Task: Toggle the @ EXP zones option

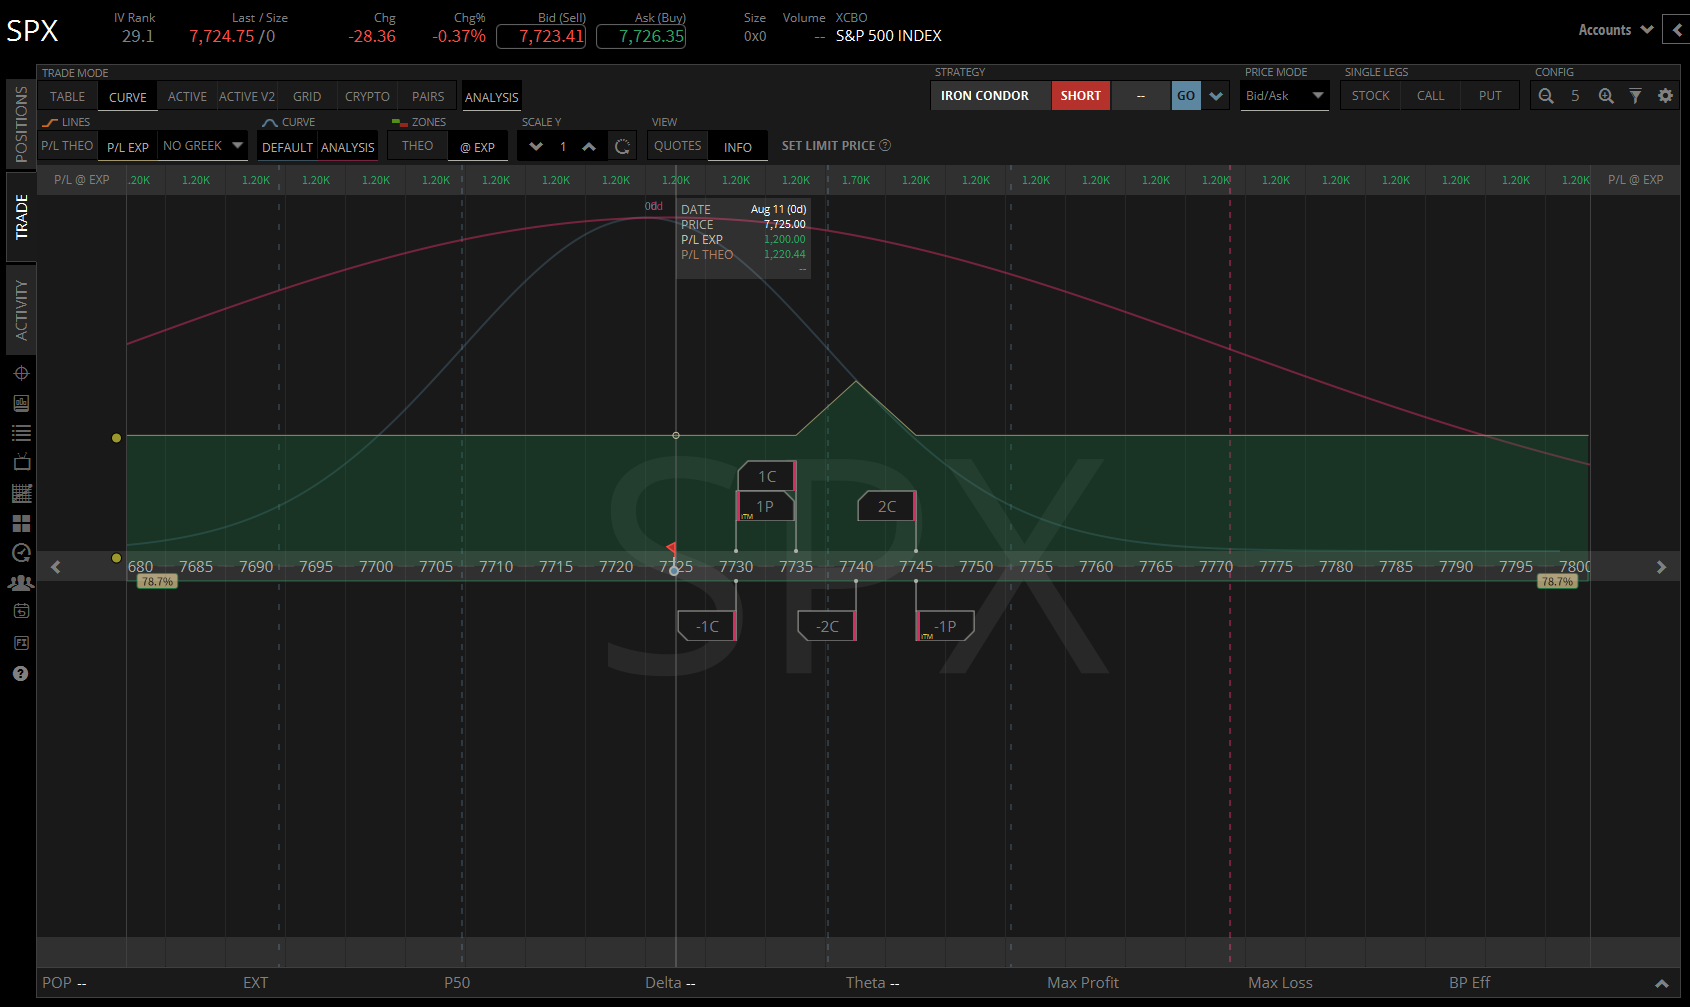Action: click(478, 146)
